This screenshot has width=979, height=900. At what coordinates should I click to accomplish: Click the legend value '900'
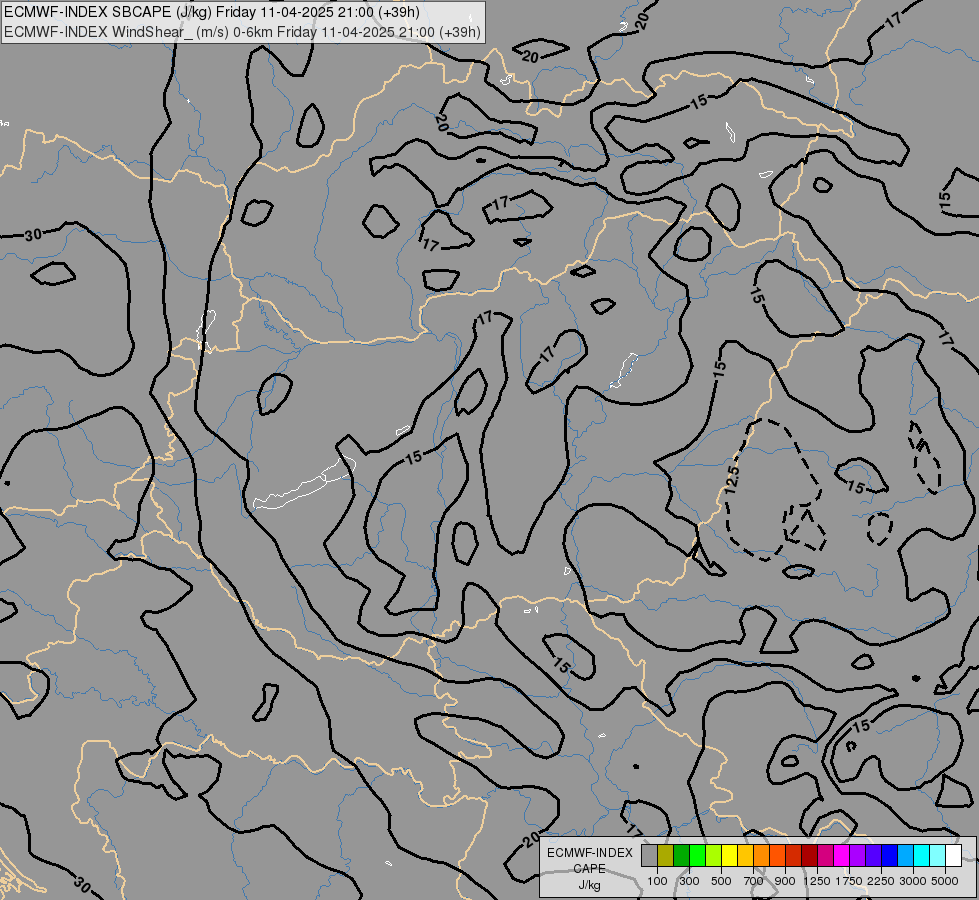(785, 881)
